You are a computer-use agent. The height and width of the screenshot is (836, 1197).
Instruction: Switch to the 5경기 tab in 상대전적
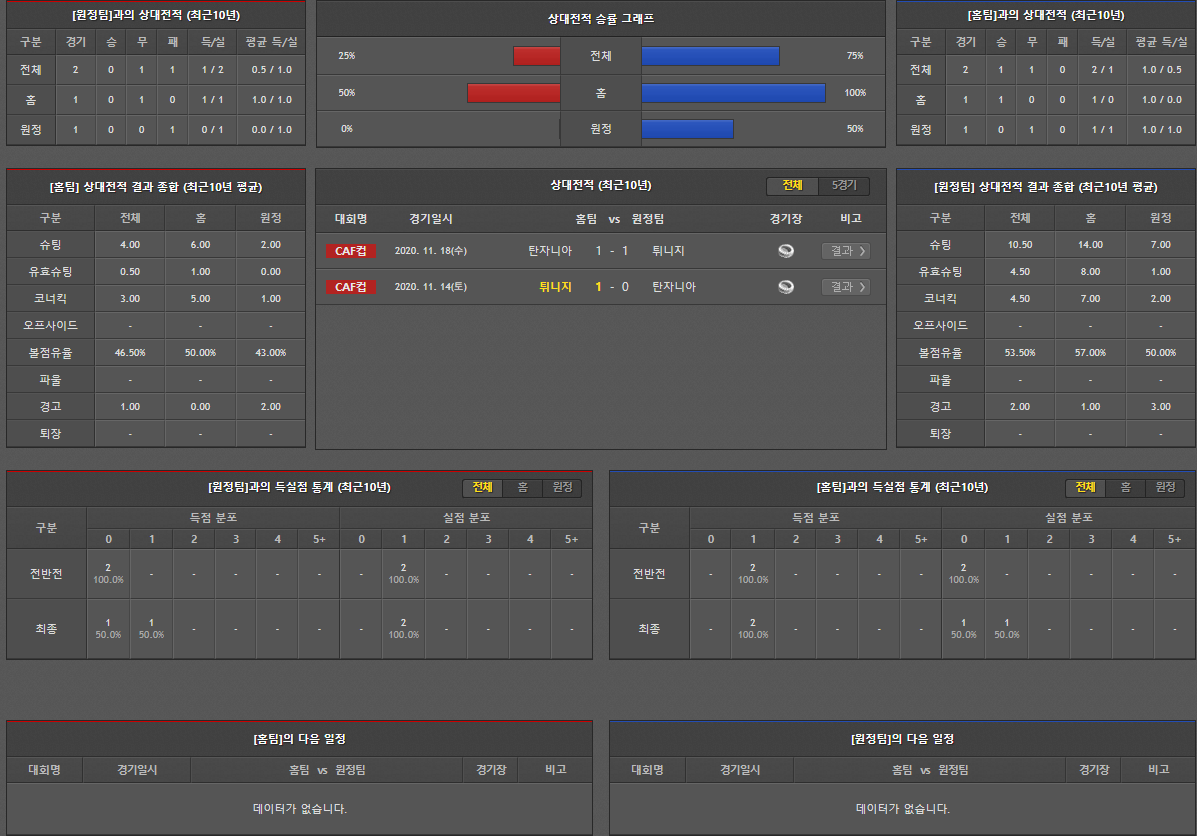pyautogui.click(x=844, y=186)
